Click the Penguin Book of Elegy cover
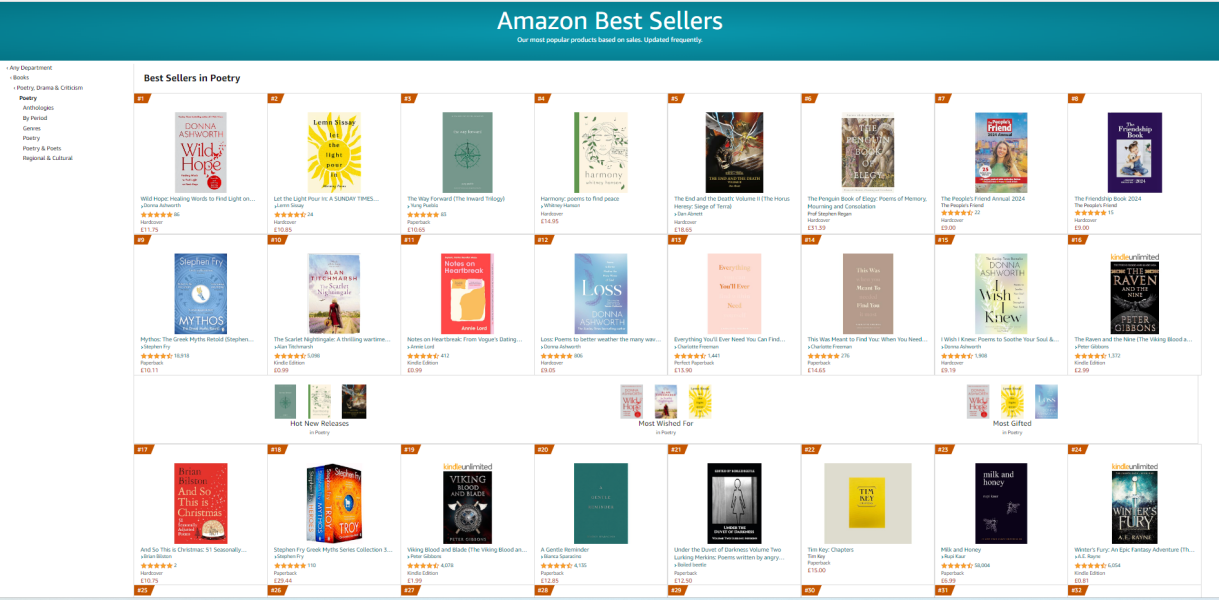The width and height of the screenshot is (1219, 600). [869, 152]
